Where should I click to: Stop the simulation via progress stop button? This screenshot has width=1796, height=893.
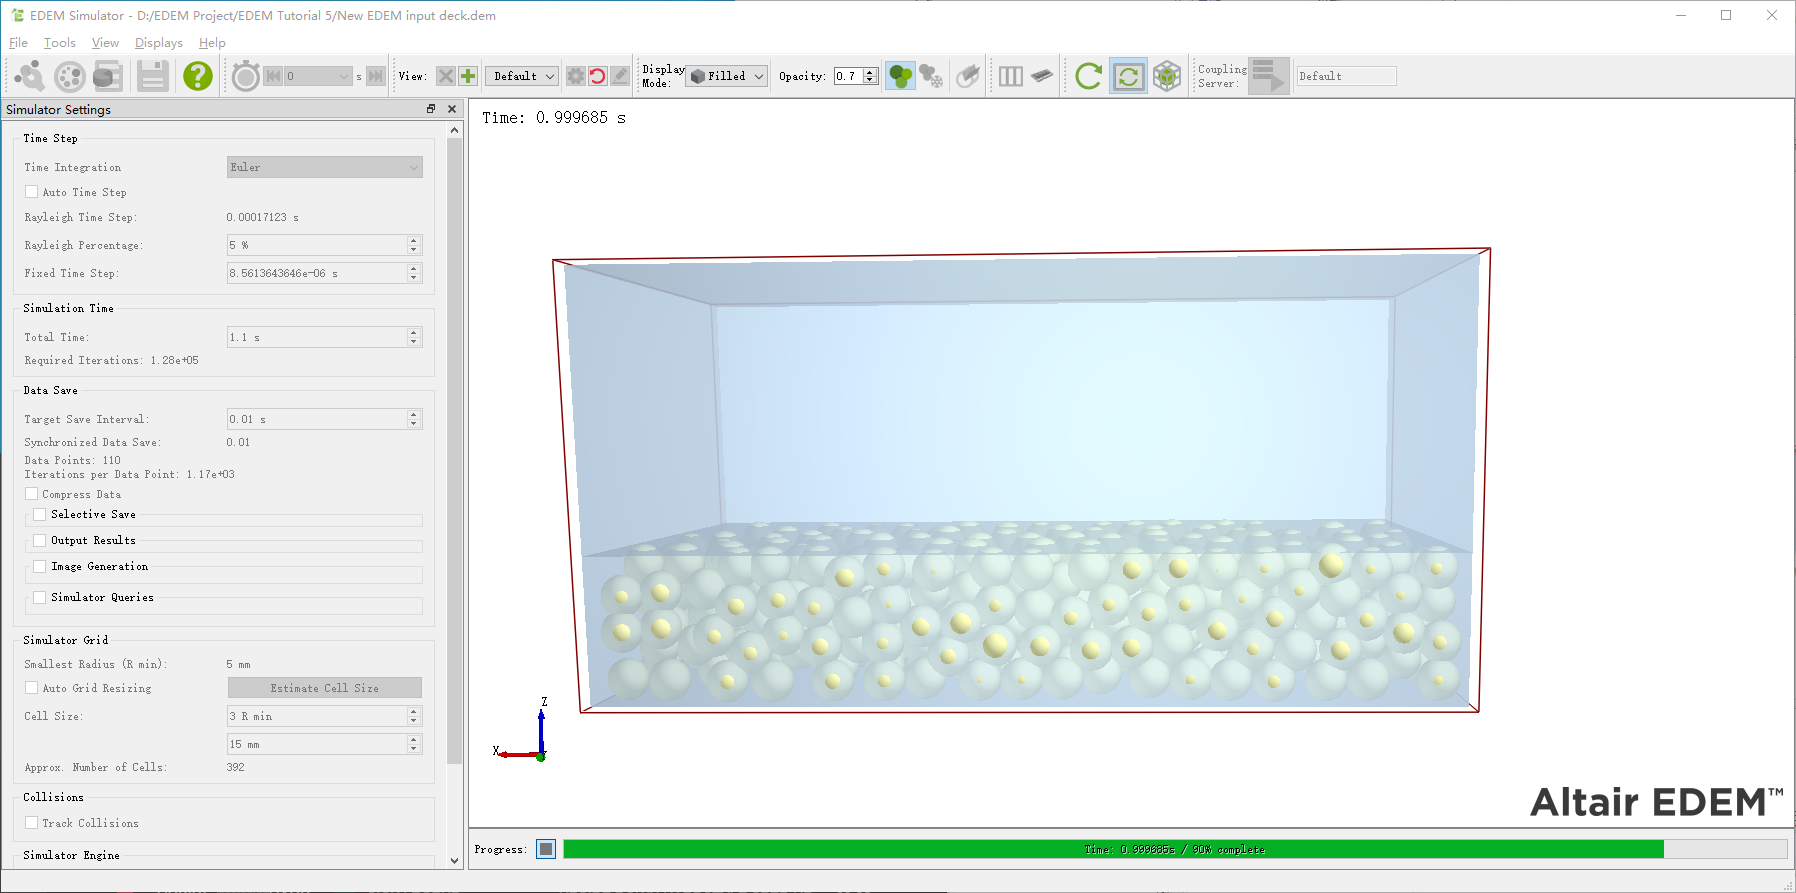pos(546,849)
